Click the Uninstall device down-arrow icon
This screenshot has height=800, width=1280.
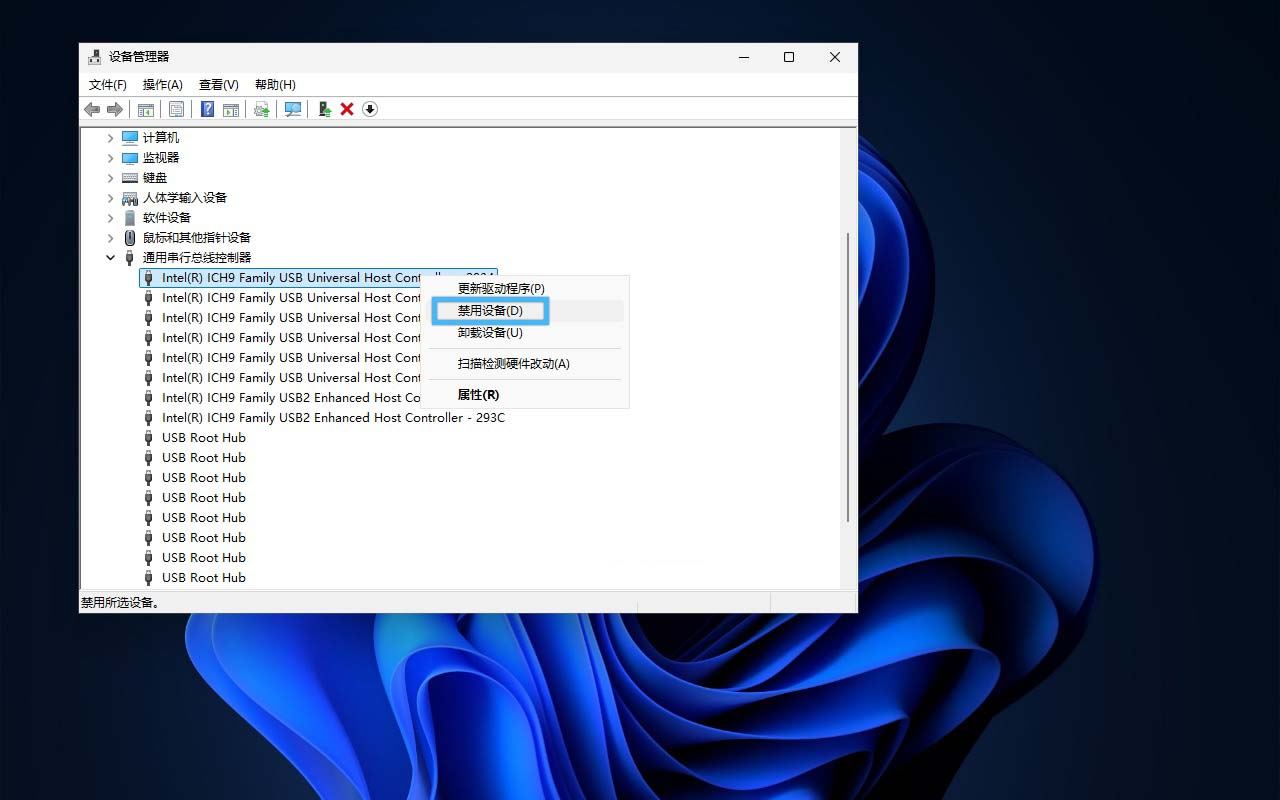[x=369, y=109]
